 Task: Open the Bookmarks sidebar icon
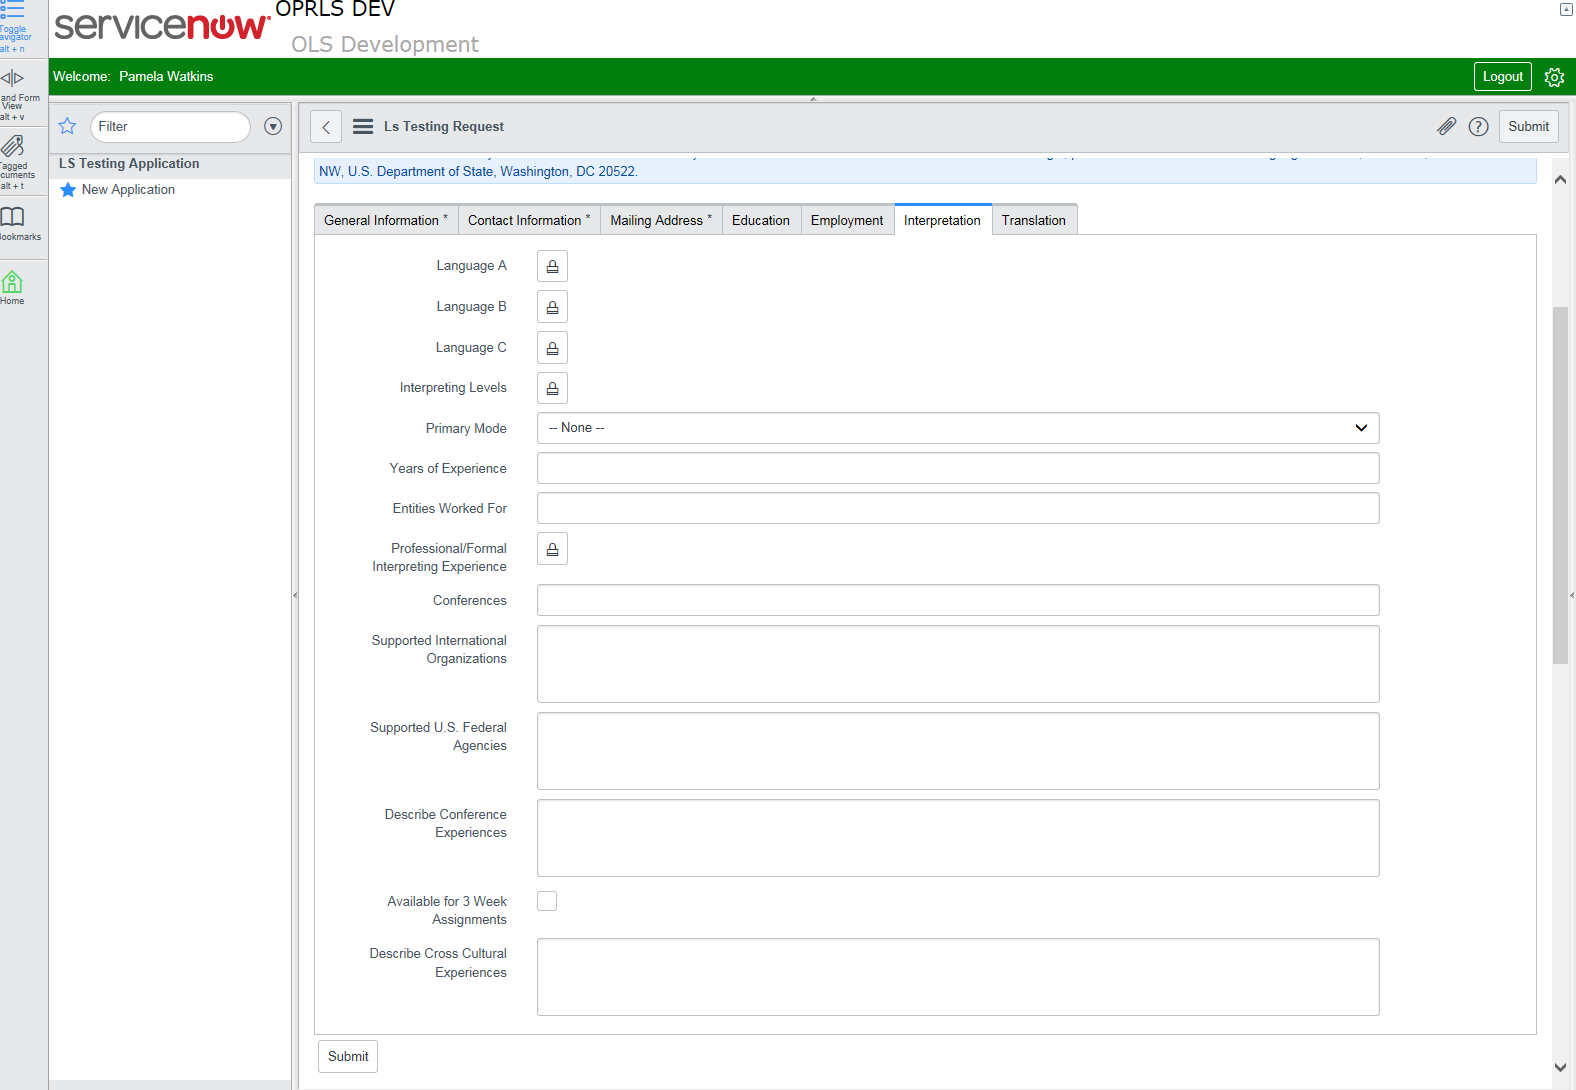12,217
